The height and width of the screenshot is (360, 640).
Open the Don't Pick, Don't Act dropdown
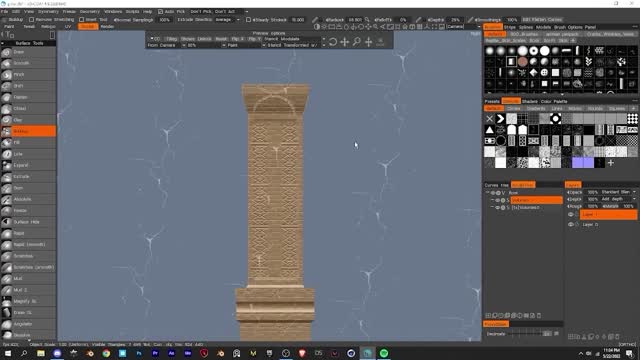pyautogui.click(x=219, y=11)
